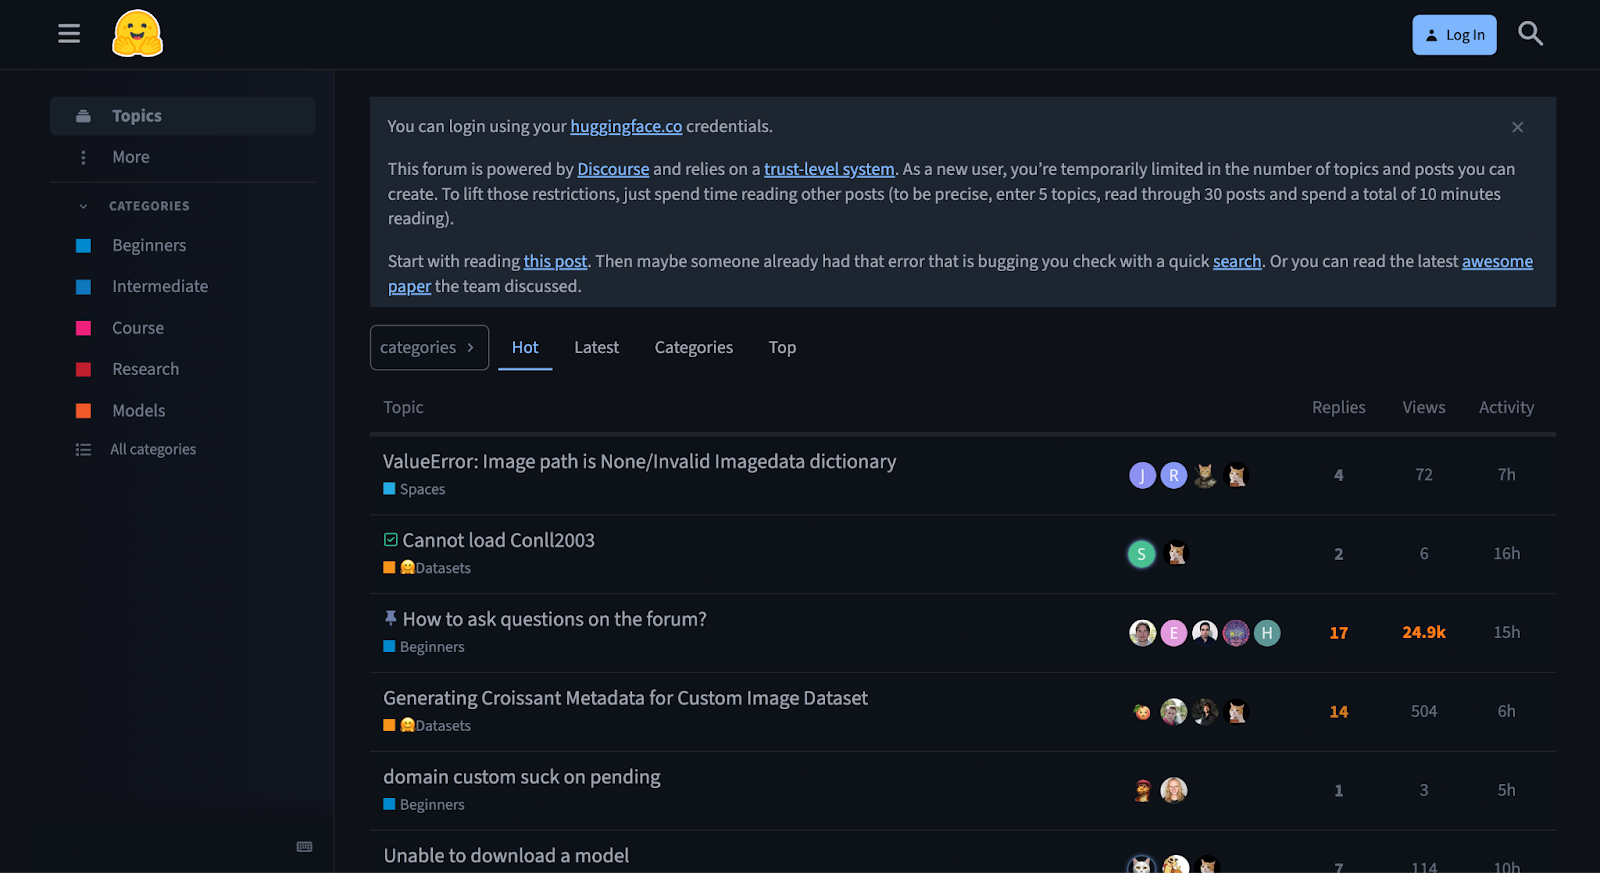
Task: Open the huggingface.co credentials link
Action: point(625,126)
